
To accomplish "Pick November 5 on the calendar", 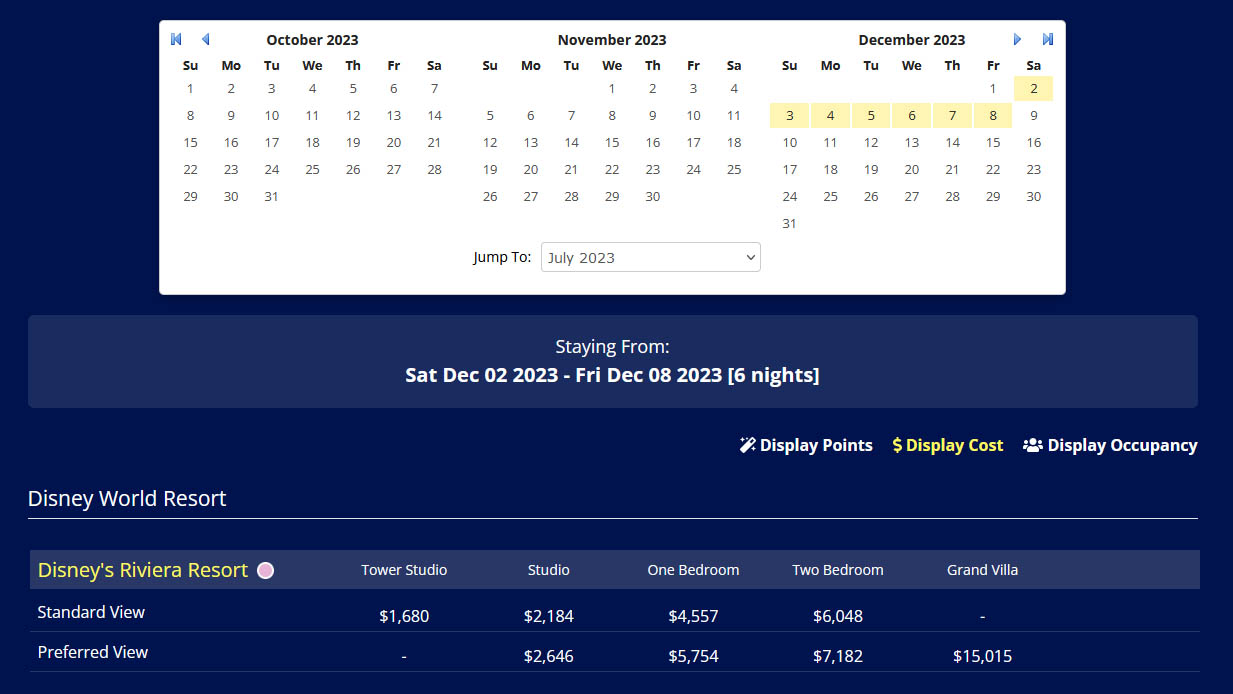I will (490, 116).
